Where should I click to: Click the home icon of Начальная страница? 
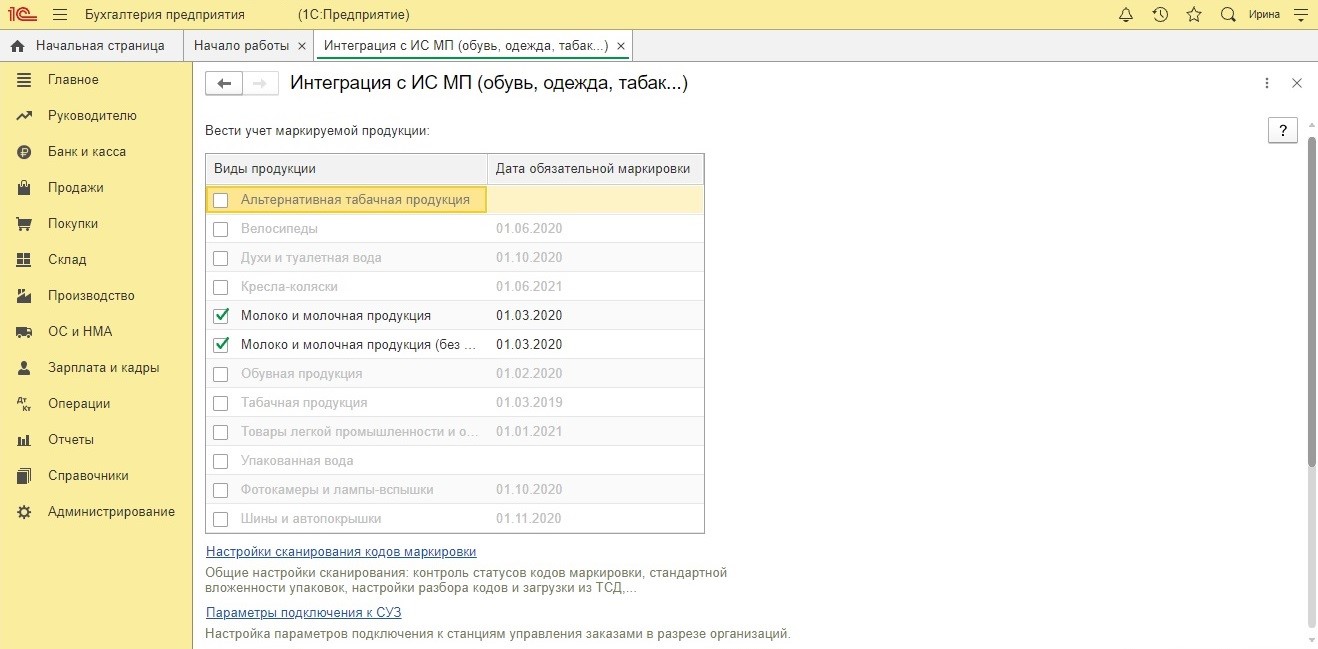tap(17, 46)
